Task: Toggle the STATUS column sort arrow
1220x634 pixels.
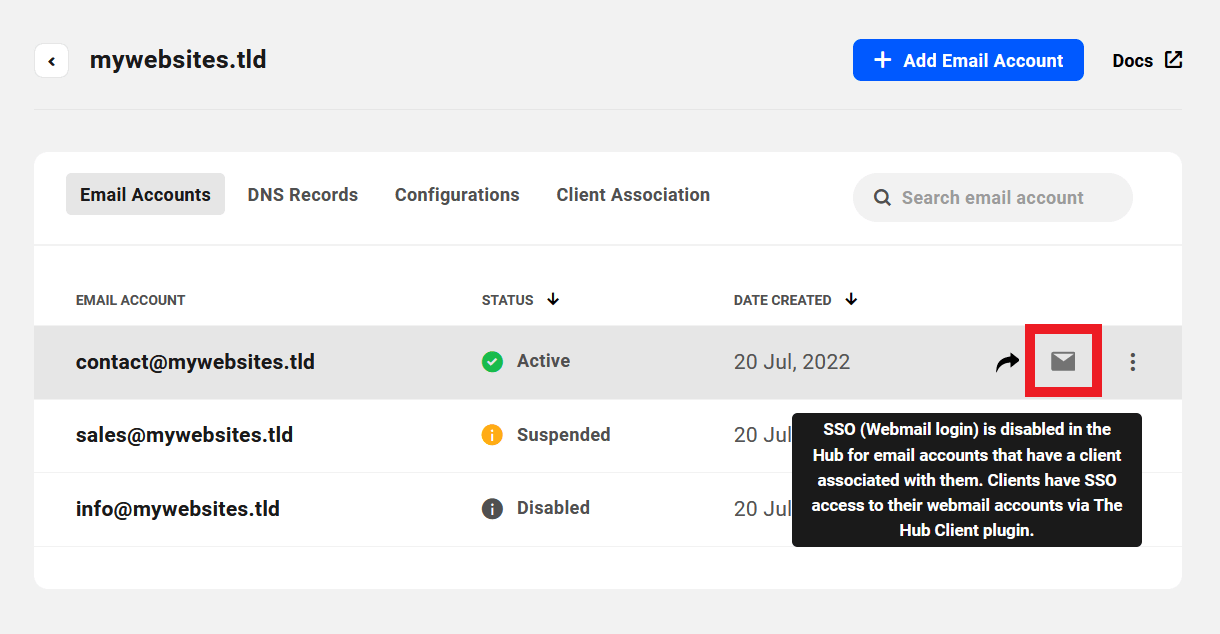Action: pos(553,299)
